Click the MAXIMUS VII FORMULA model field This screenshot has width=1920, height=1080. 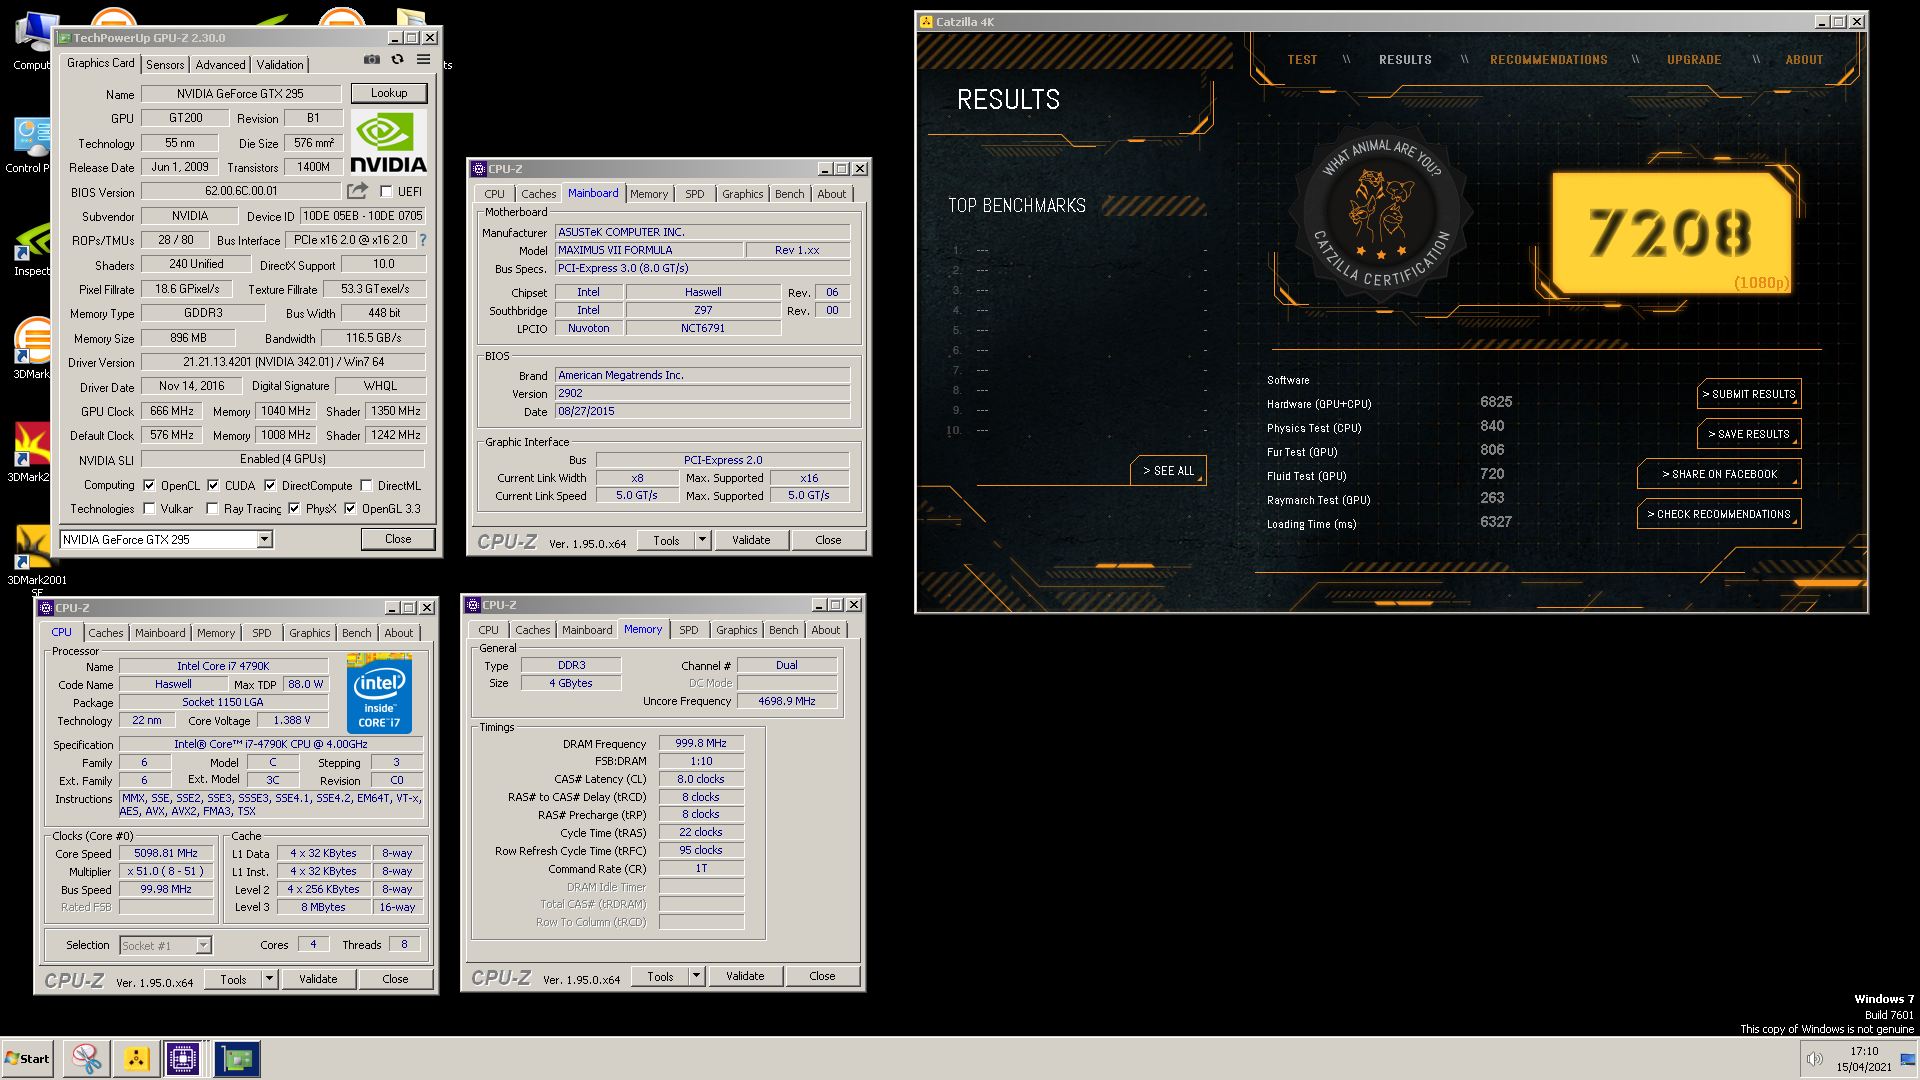pos(649,250)
